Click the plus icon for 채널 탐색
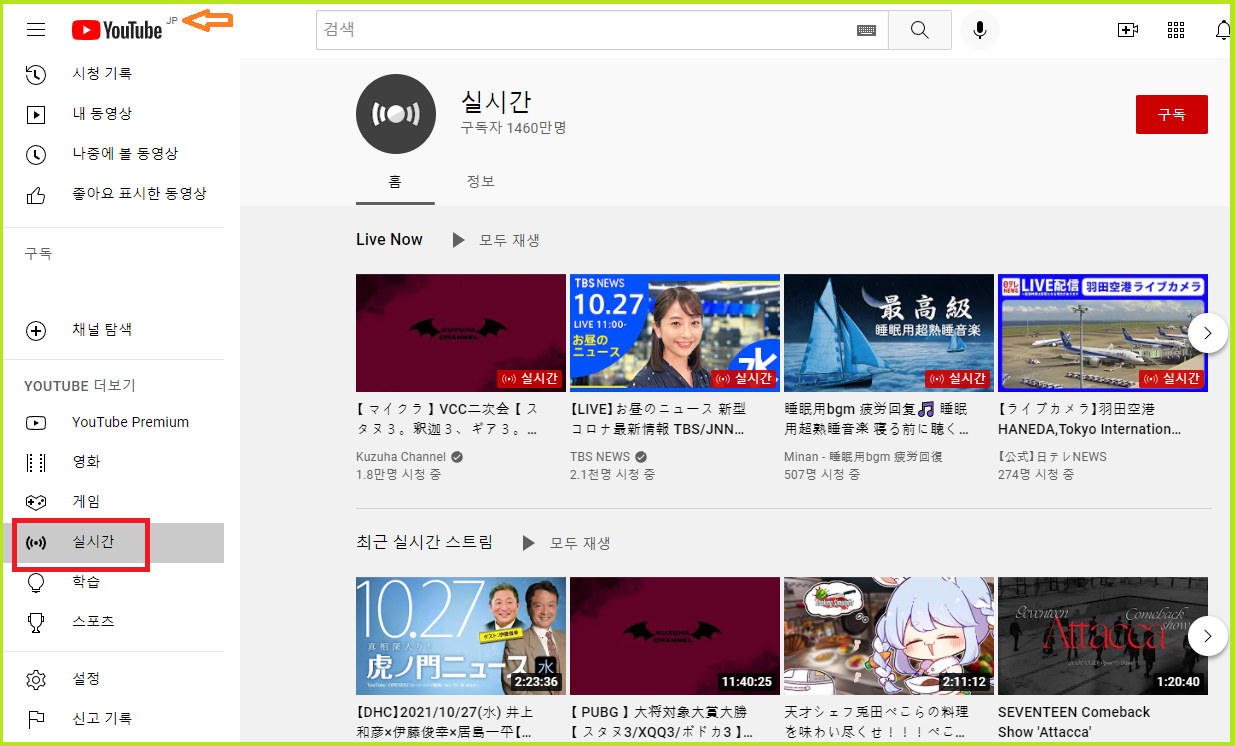This screenshot has width=1235, height=746. [36, 330]
